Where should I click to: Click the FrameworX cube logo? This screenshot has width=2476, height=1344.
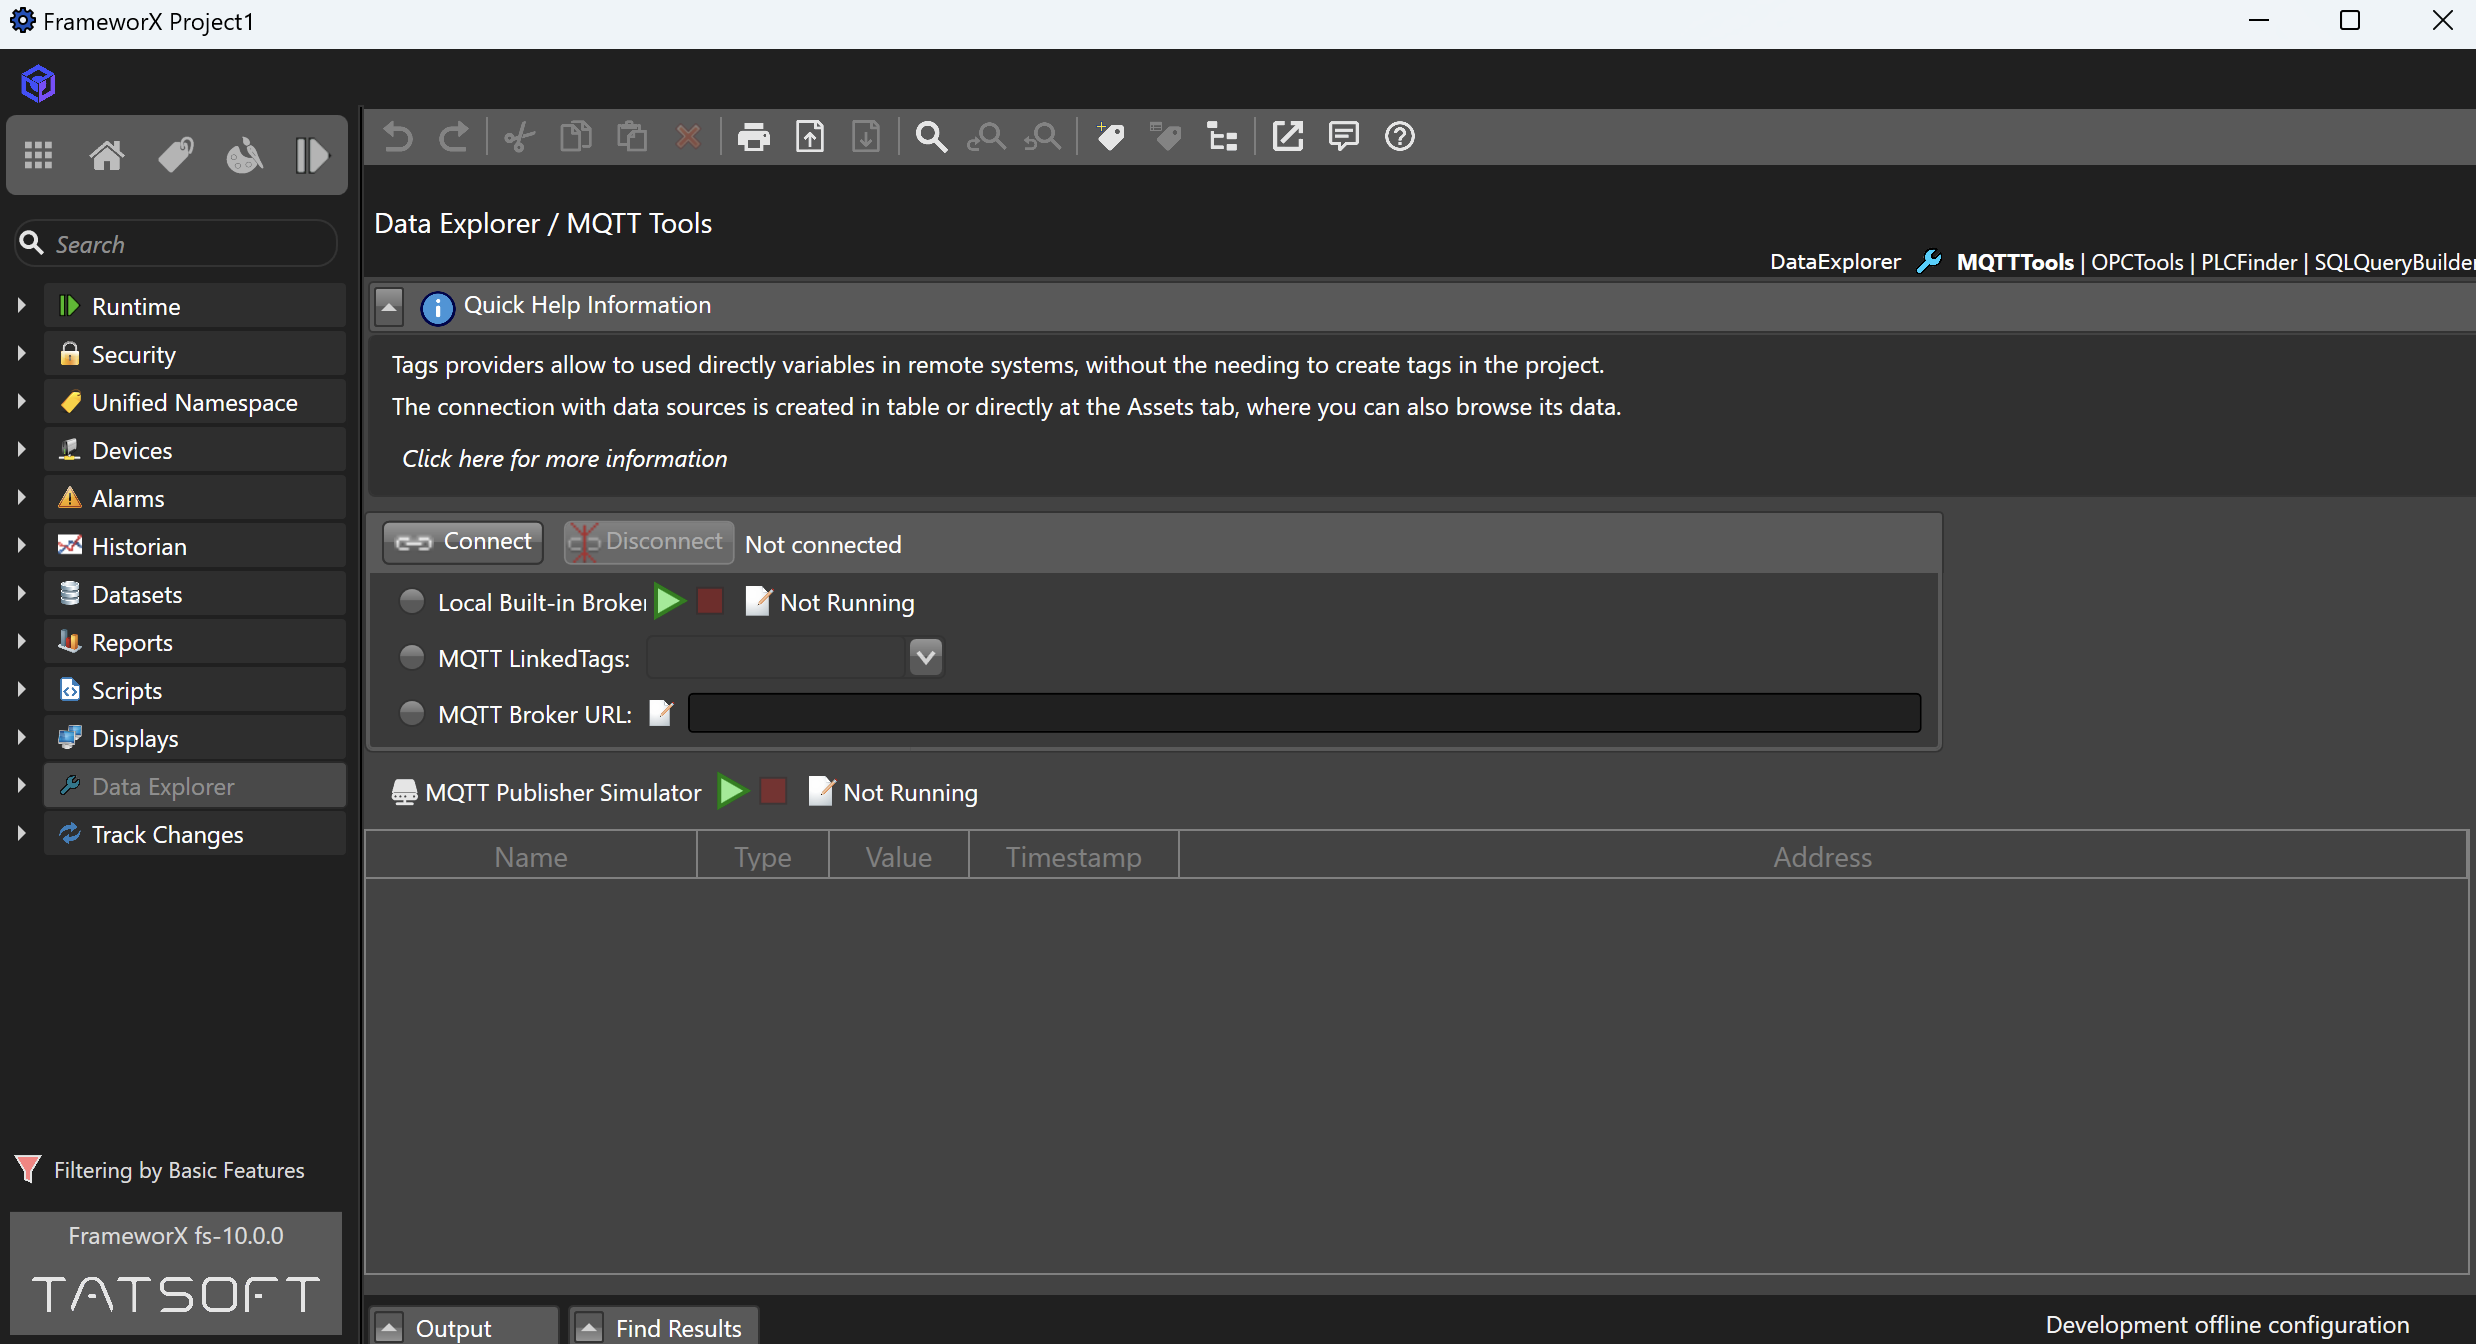[38, 84]
